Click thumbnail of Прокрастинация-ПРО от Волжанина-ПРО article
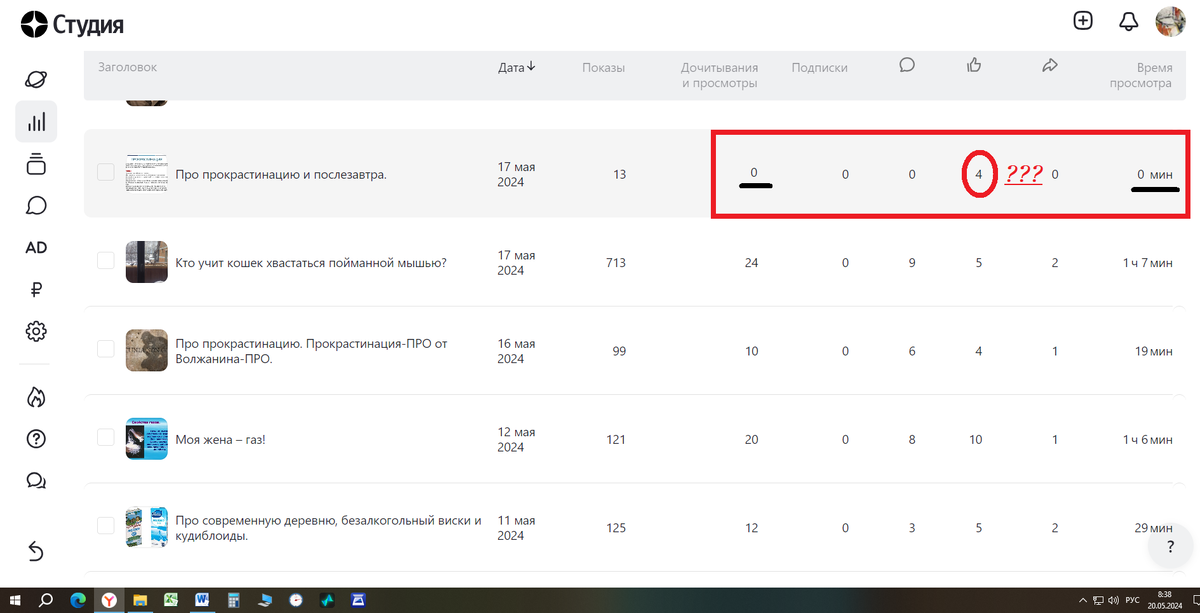 pyautogui.click(x=146, y=350)
